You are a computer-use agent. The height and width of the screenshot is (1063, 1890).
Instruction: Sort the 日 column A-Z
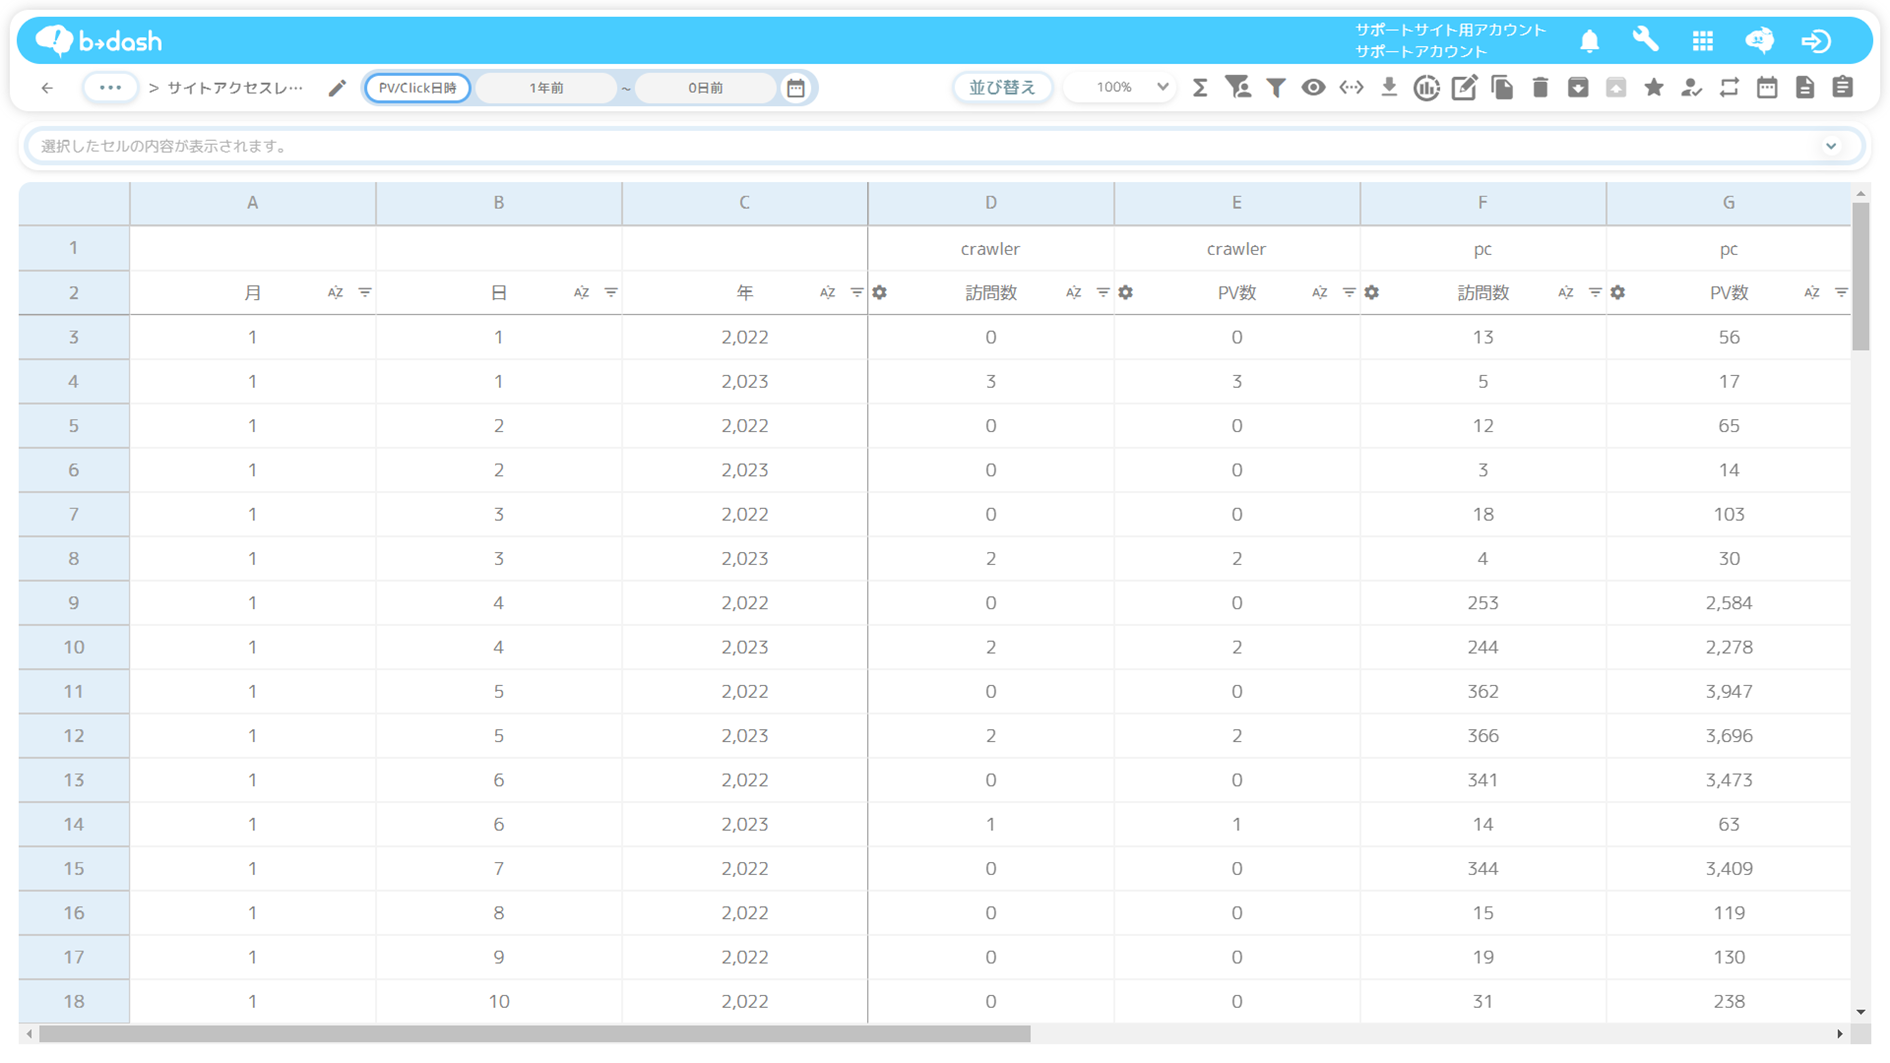[x=581, y=293]
